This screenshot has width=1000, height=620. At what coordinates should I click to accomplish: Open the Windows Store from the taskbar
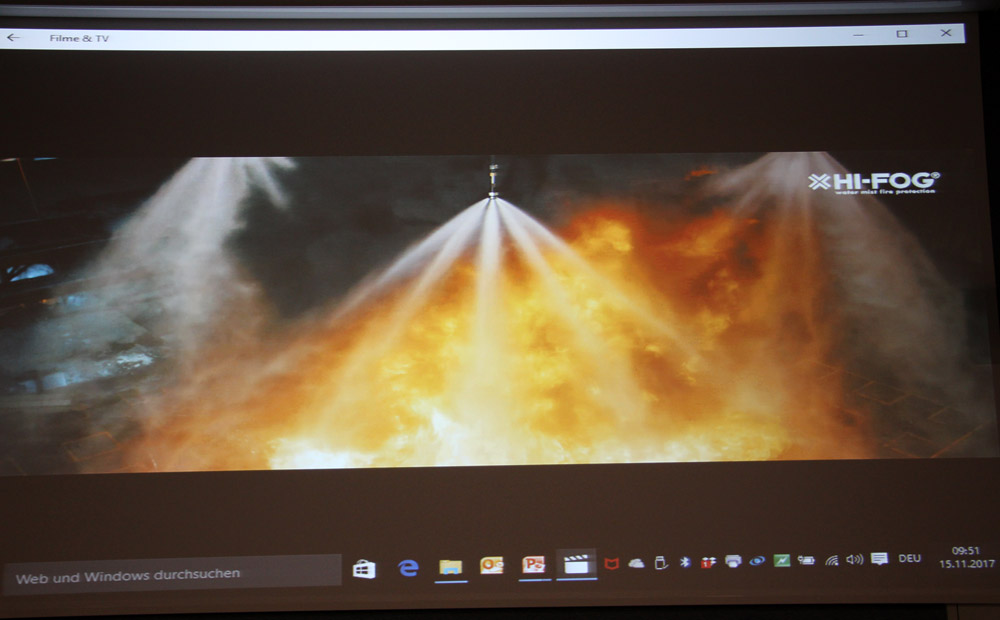point(364,568)
